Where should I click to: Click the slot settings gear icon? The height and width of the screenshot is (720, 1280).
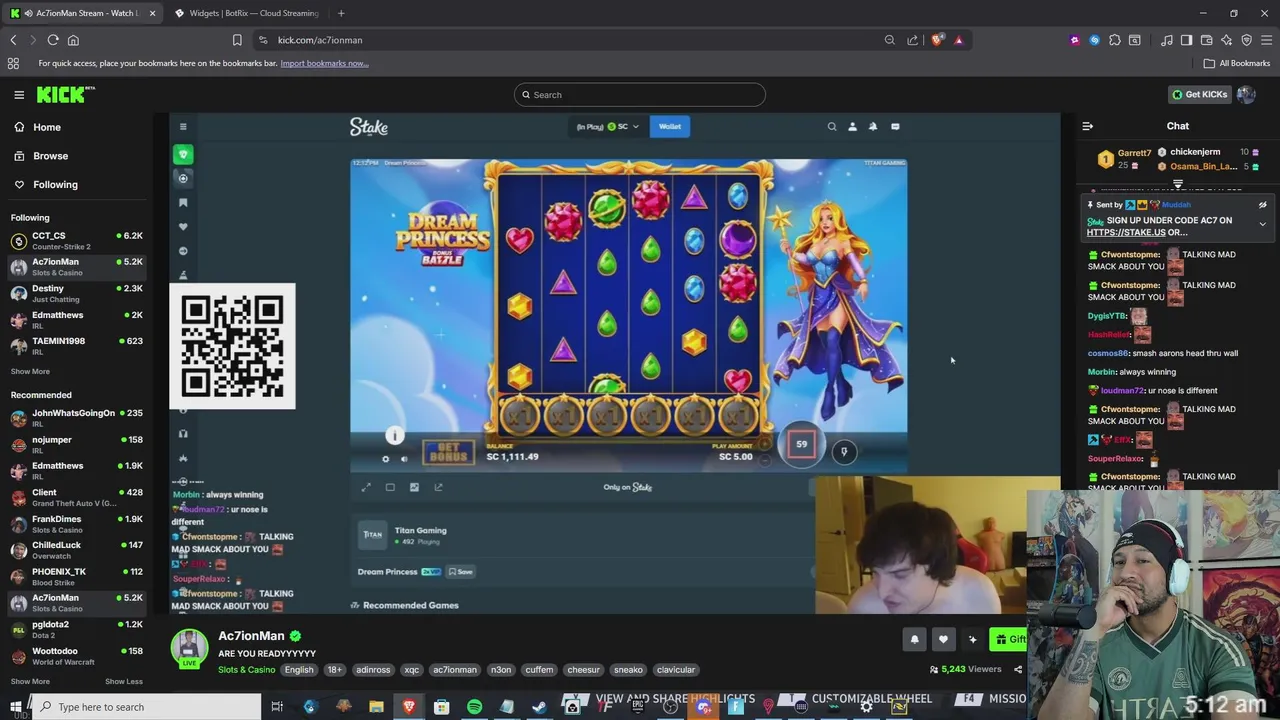coord(385,459)
